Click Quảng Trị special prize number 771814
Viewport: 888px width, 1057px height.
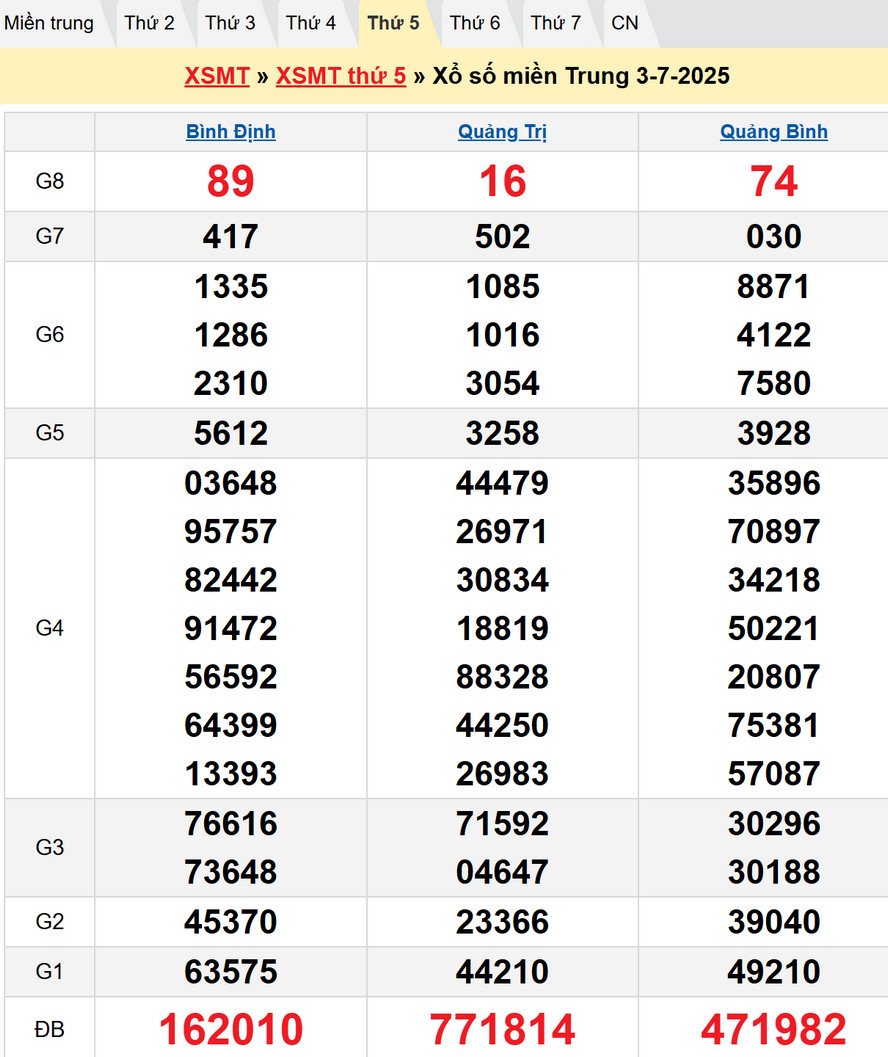tap(502, 1029)
